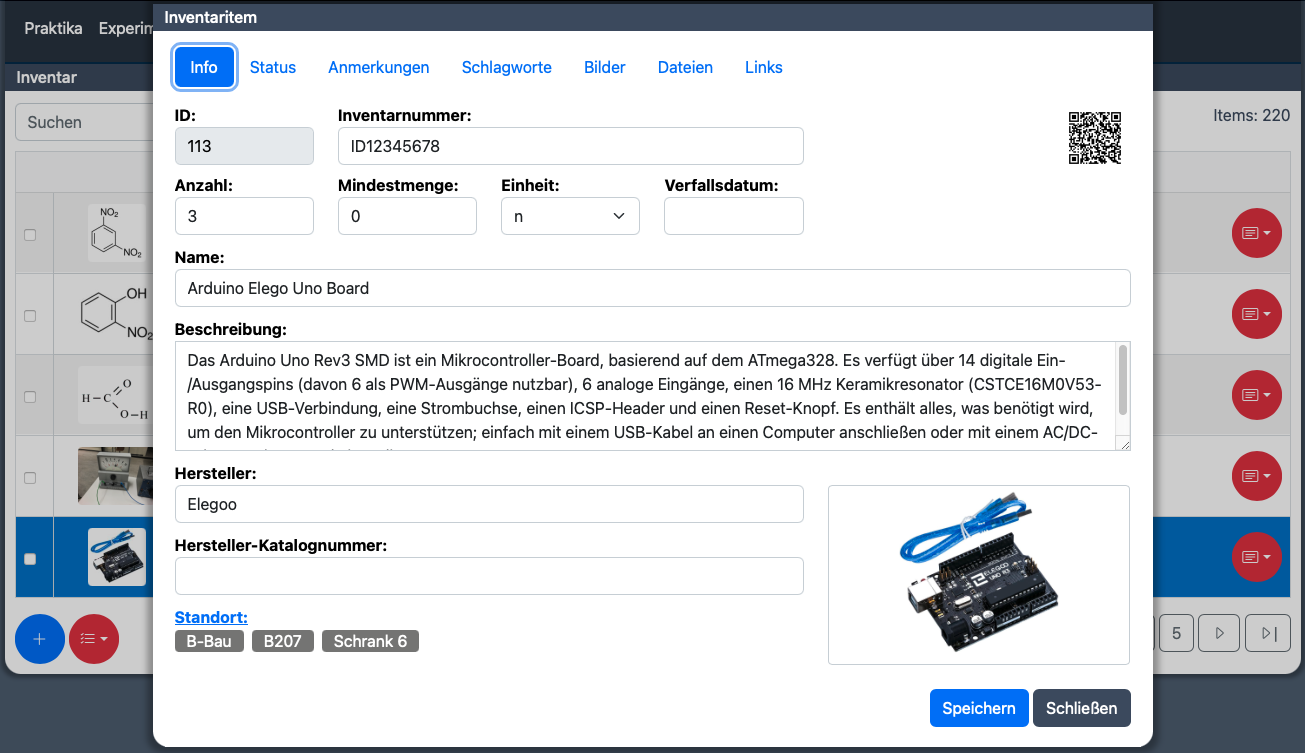Click the dinitrobenzene structure thumbnail
Viewport: 1305px width, 753px height.
118,234
